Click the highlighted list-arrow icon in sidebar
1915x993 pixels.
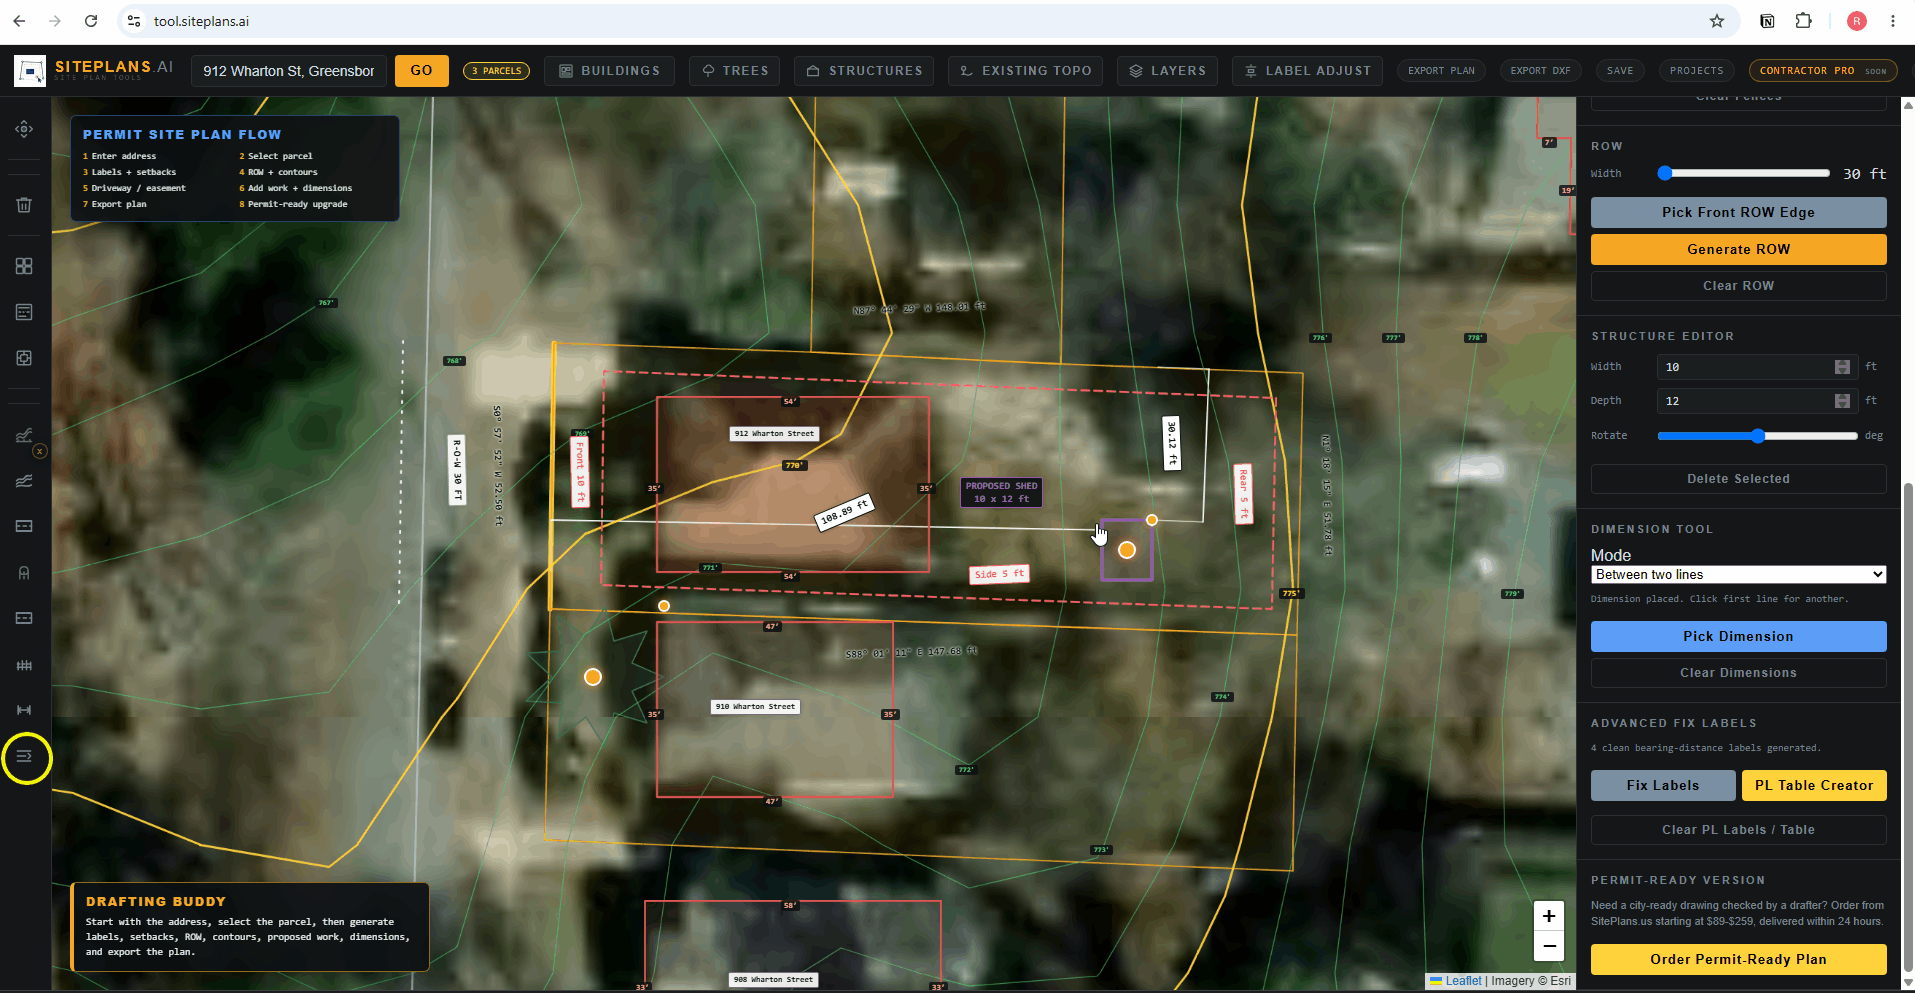tap(25, 757)
